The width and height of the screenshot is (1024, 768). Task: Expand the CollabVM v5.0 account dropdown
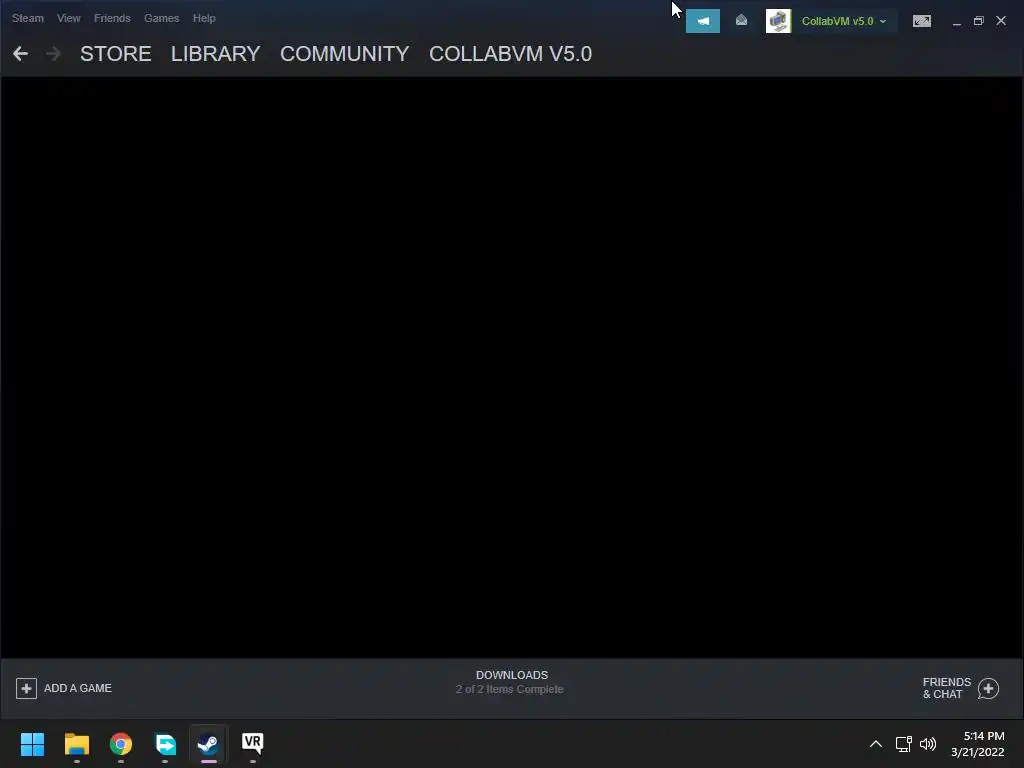pyautogui.click(x=844, y=21)
